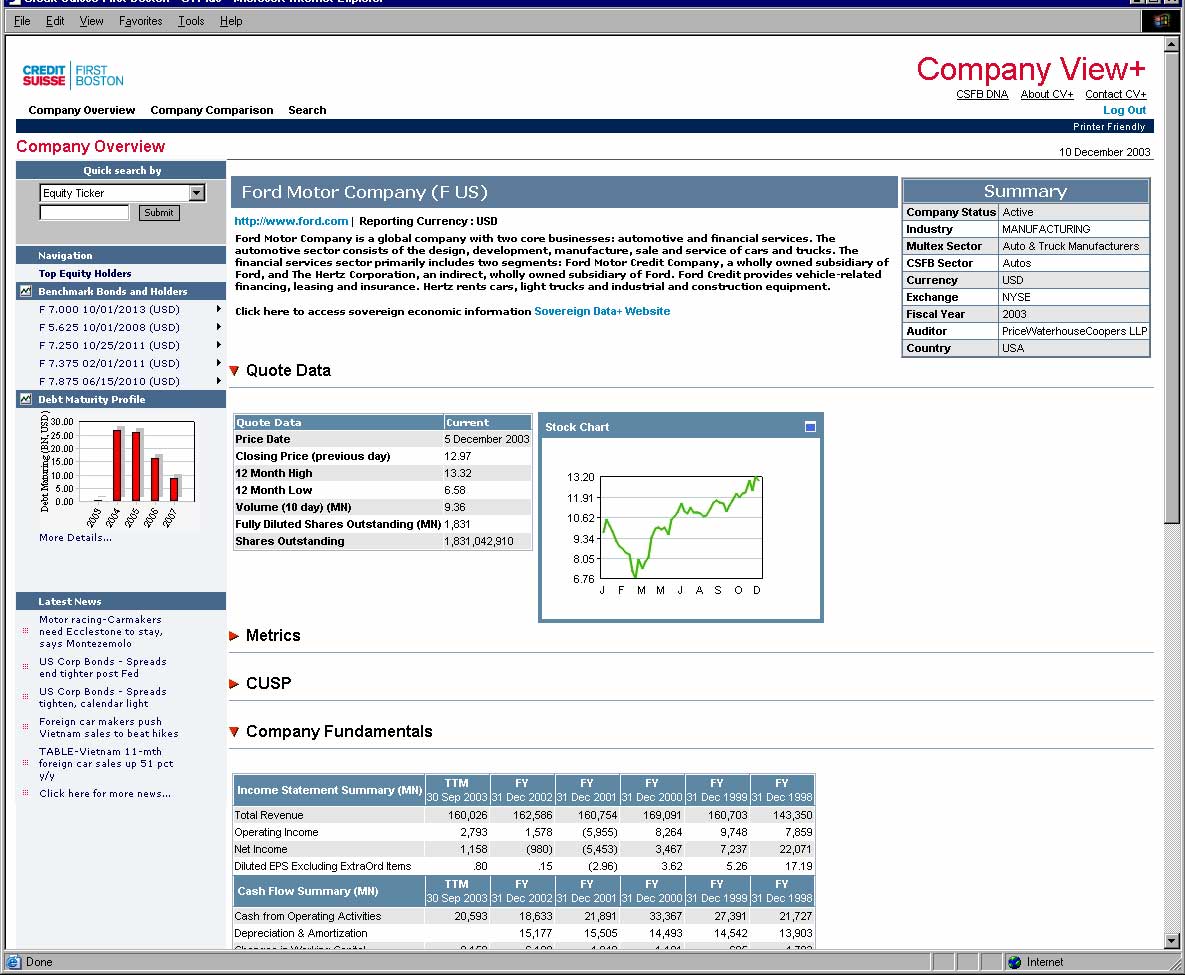Expand the F 7.250 10/25/2011 bond submenu arrow
Viewport: 1185px width, 975px height.
pyautogui.click(x=218, y=345)
